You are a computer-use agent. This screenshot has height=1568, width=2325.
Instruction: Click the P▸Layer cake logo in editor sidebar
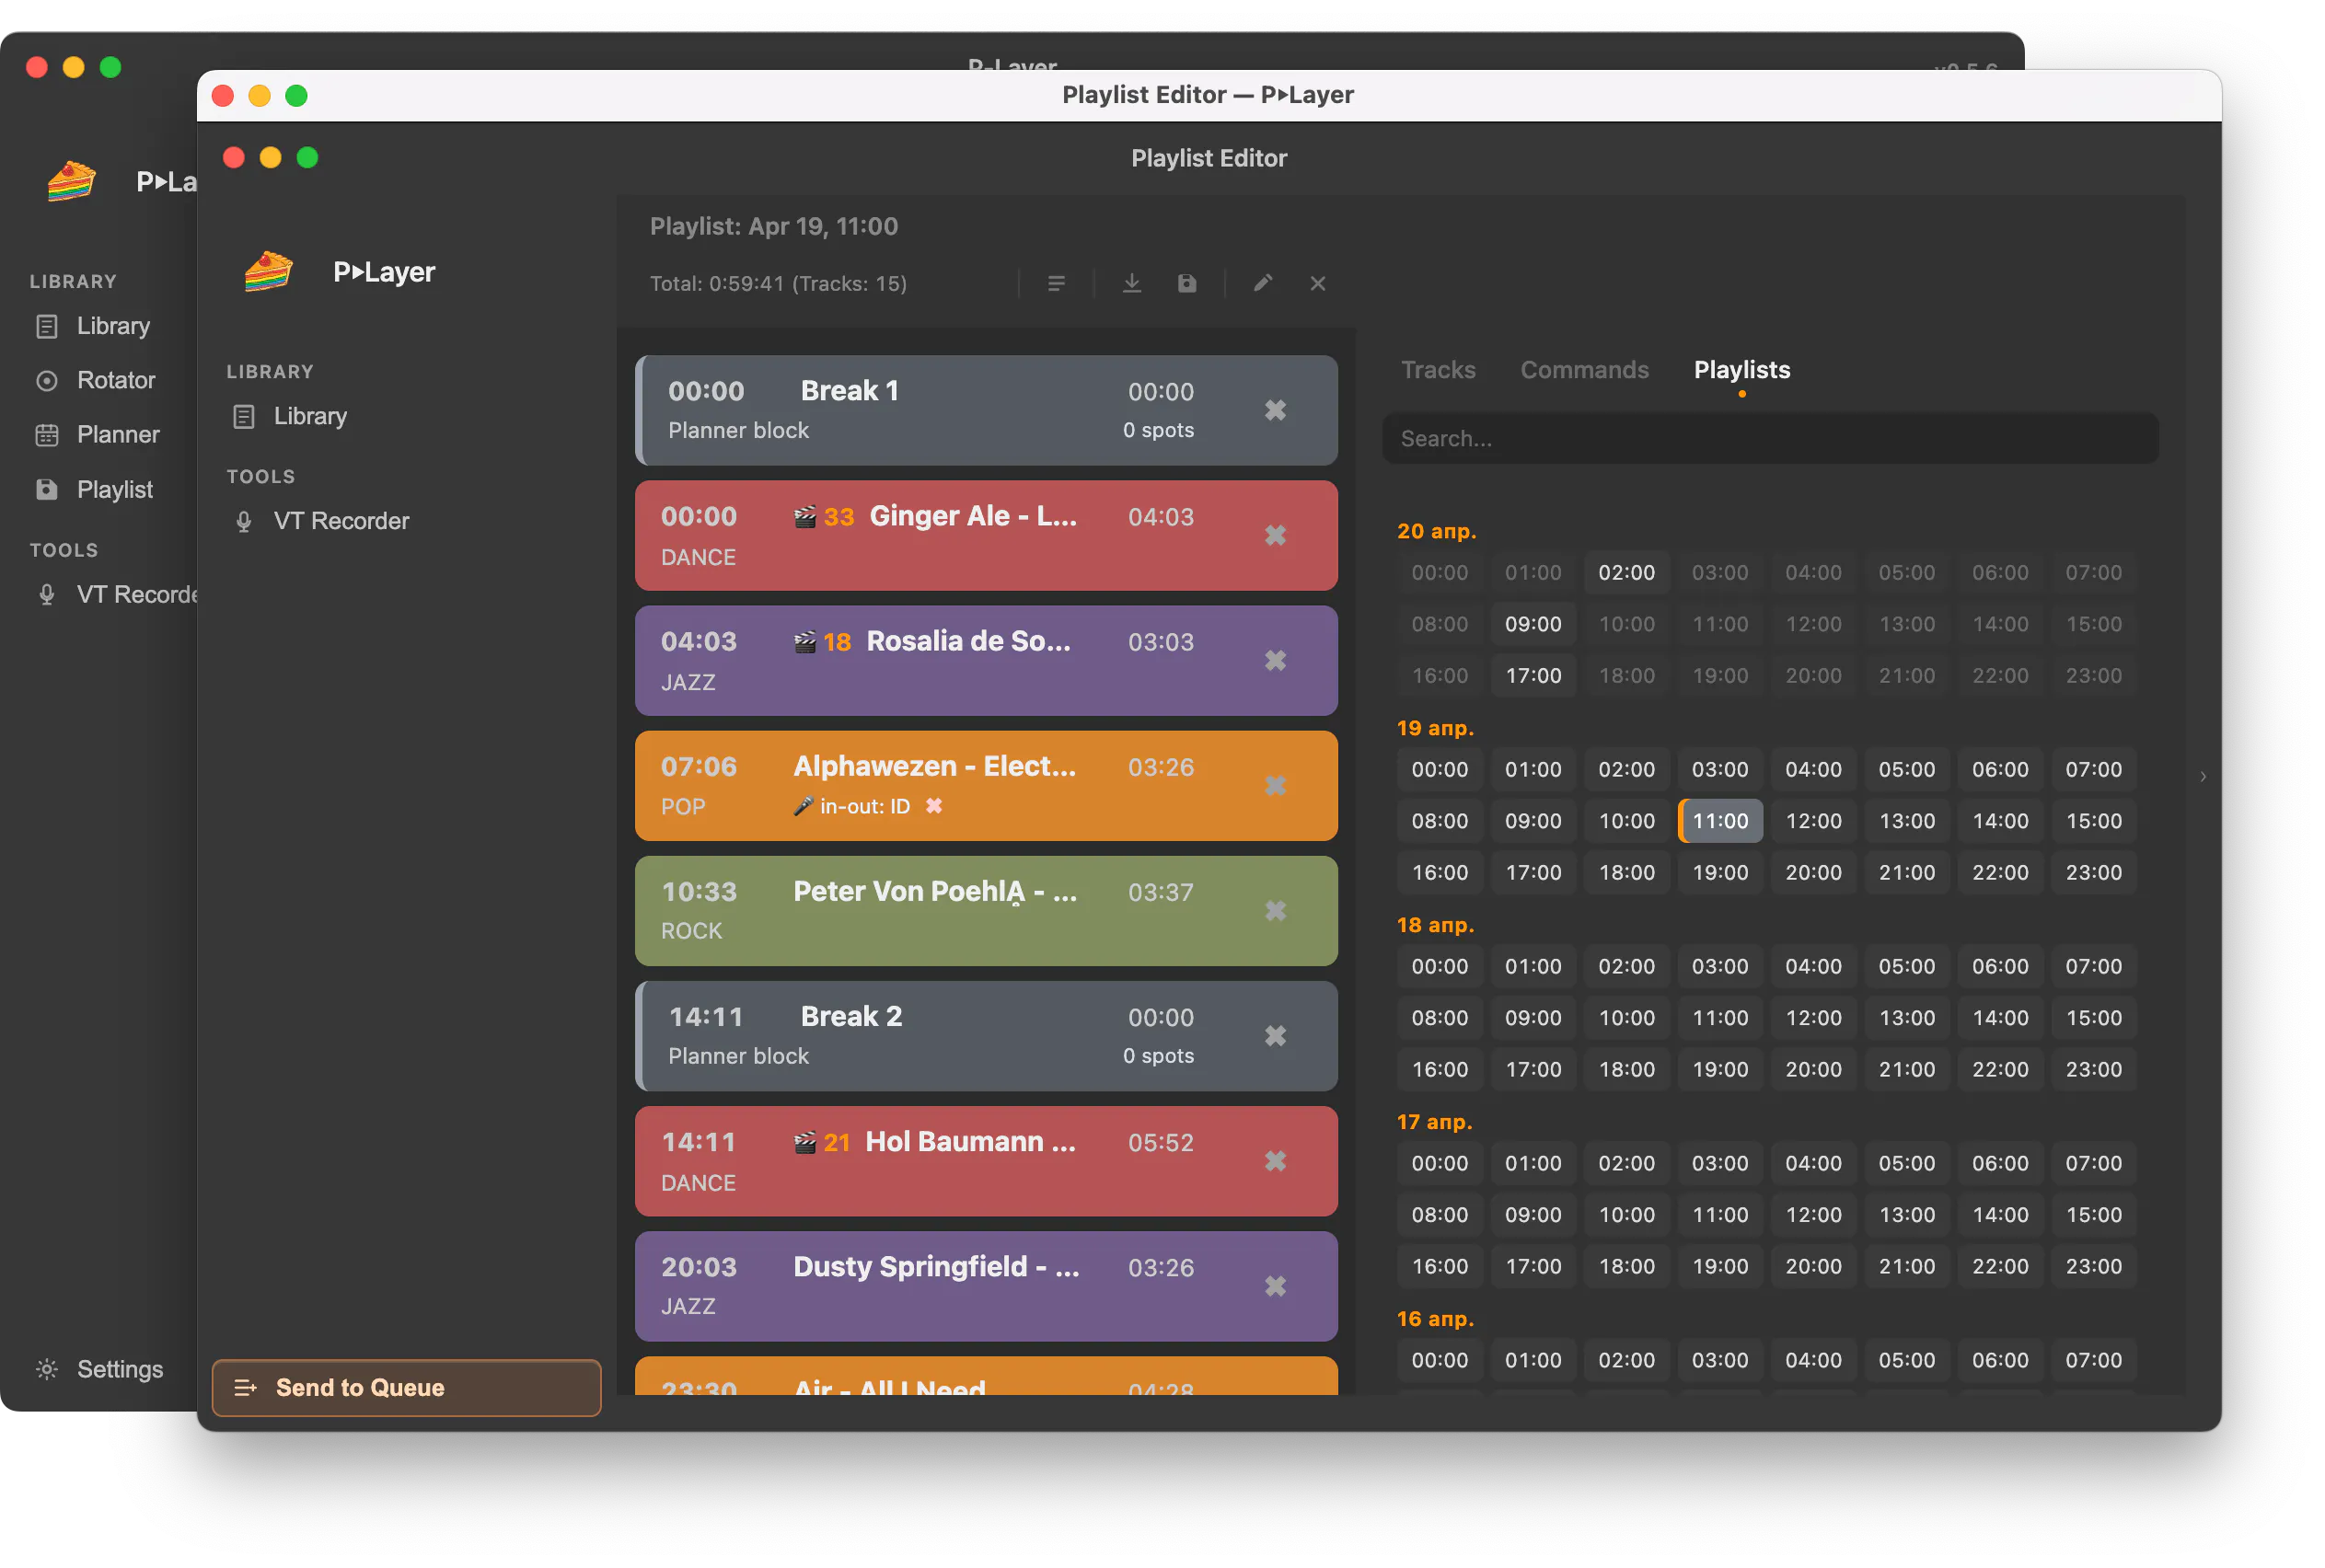[268, 272]
